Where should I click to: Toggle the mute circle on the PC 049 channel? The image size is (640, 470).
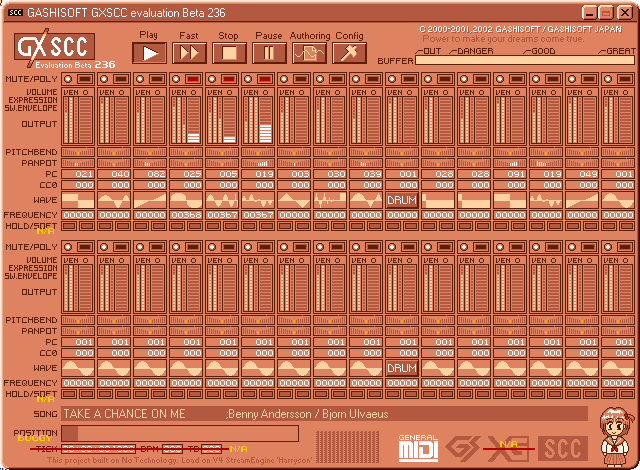click(572, 79)
